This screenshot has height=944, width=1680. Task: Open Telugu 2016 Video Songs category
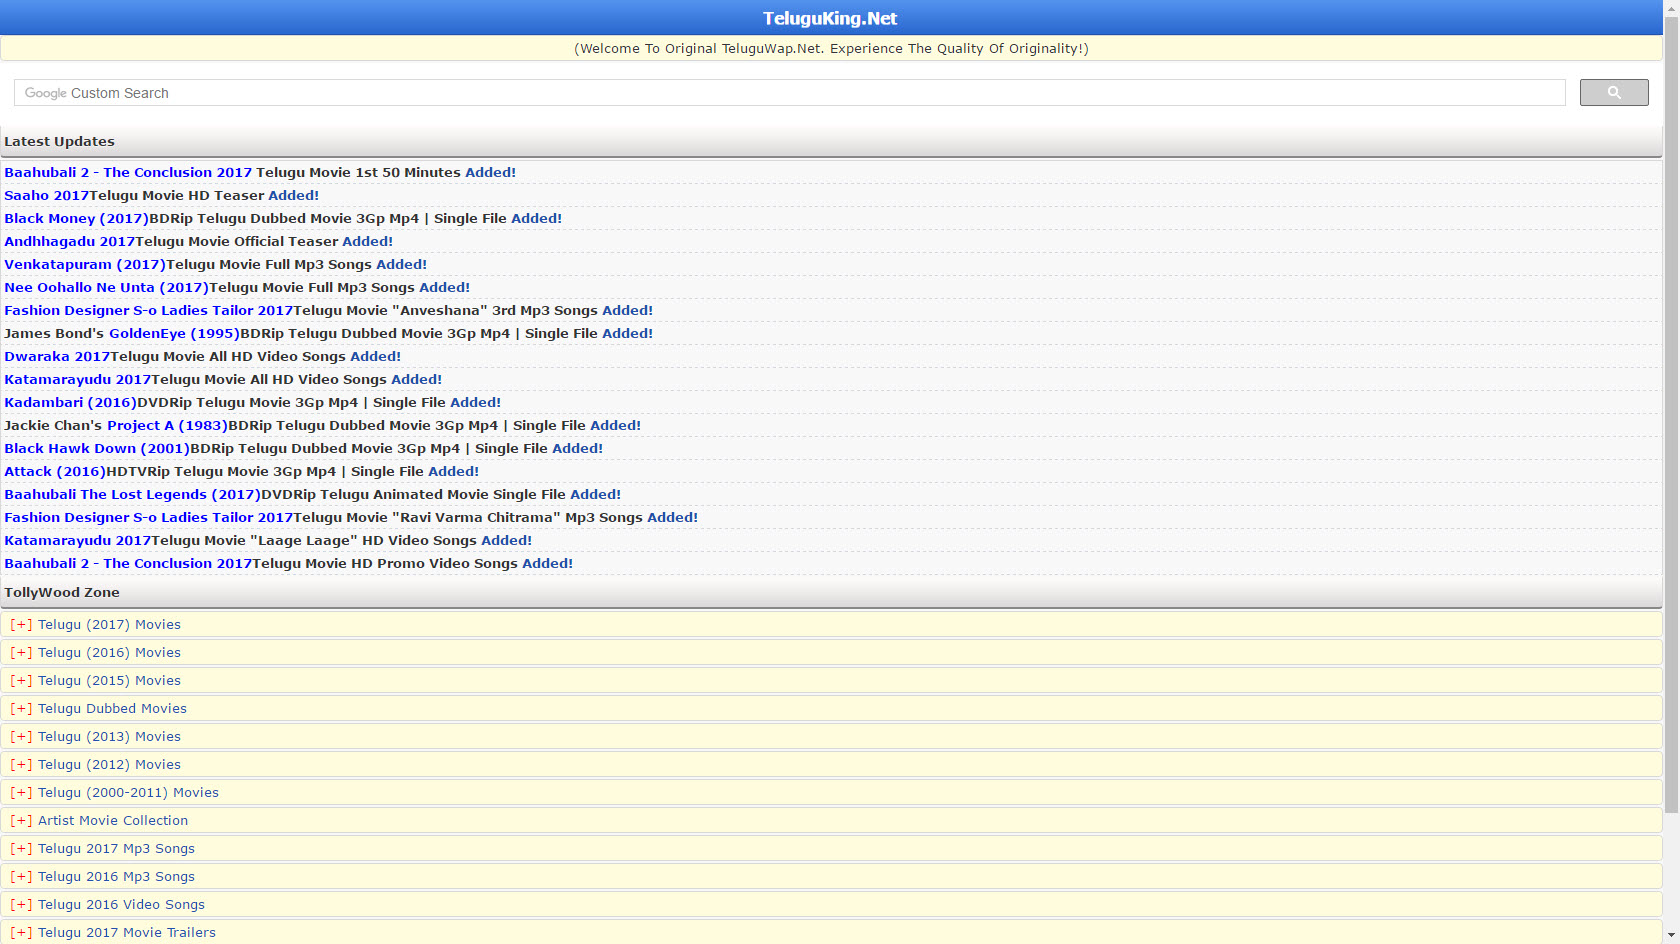(122, 904)
